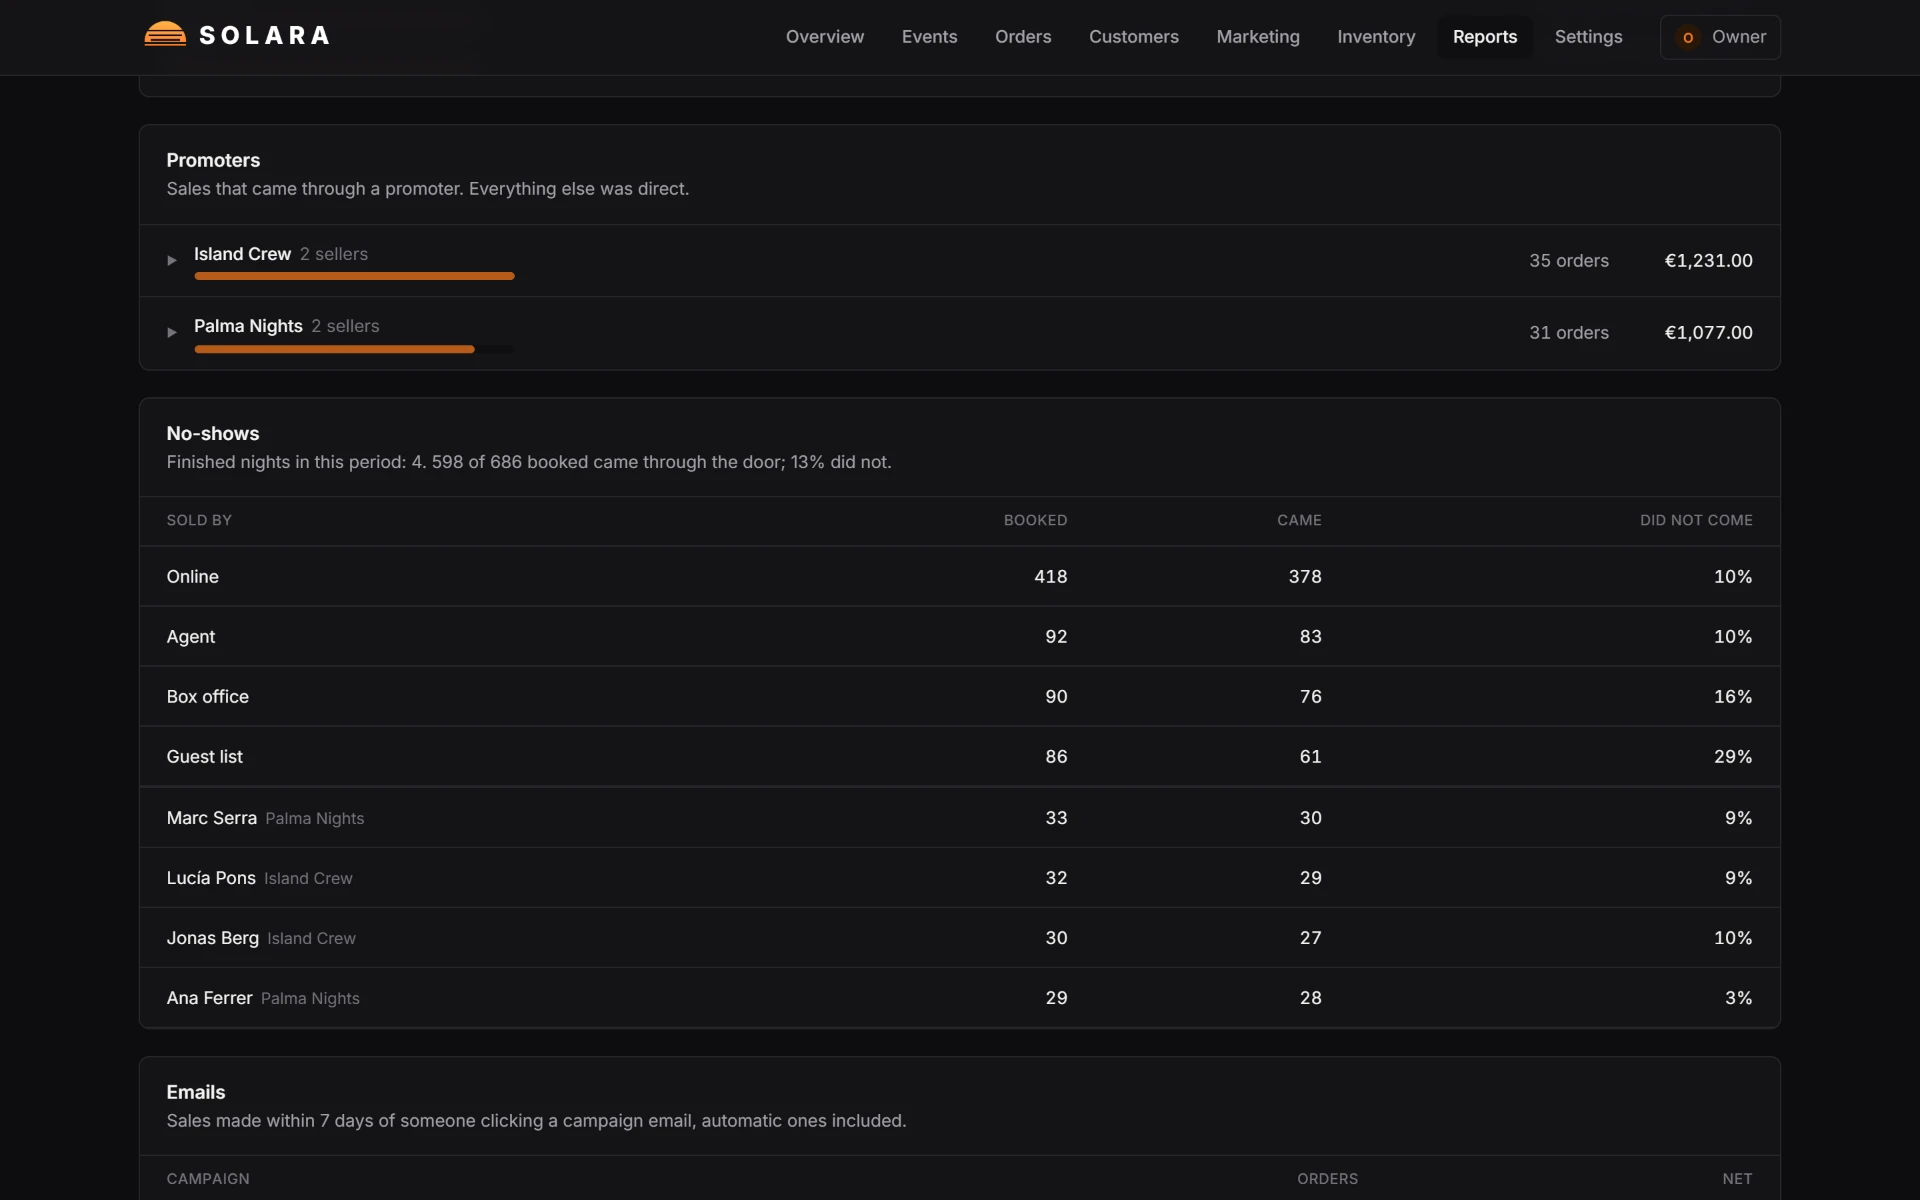
Task: Click the Lucía Pons seller name
Action: point(211,877)
